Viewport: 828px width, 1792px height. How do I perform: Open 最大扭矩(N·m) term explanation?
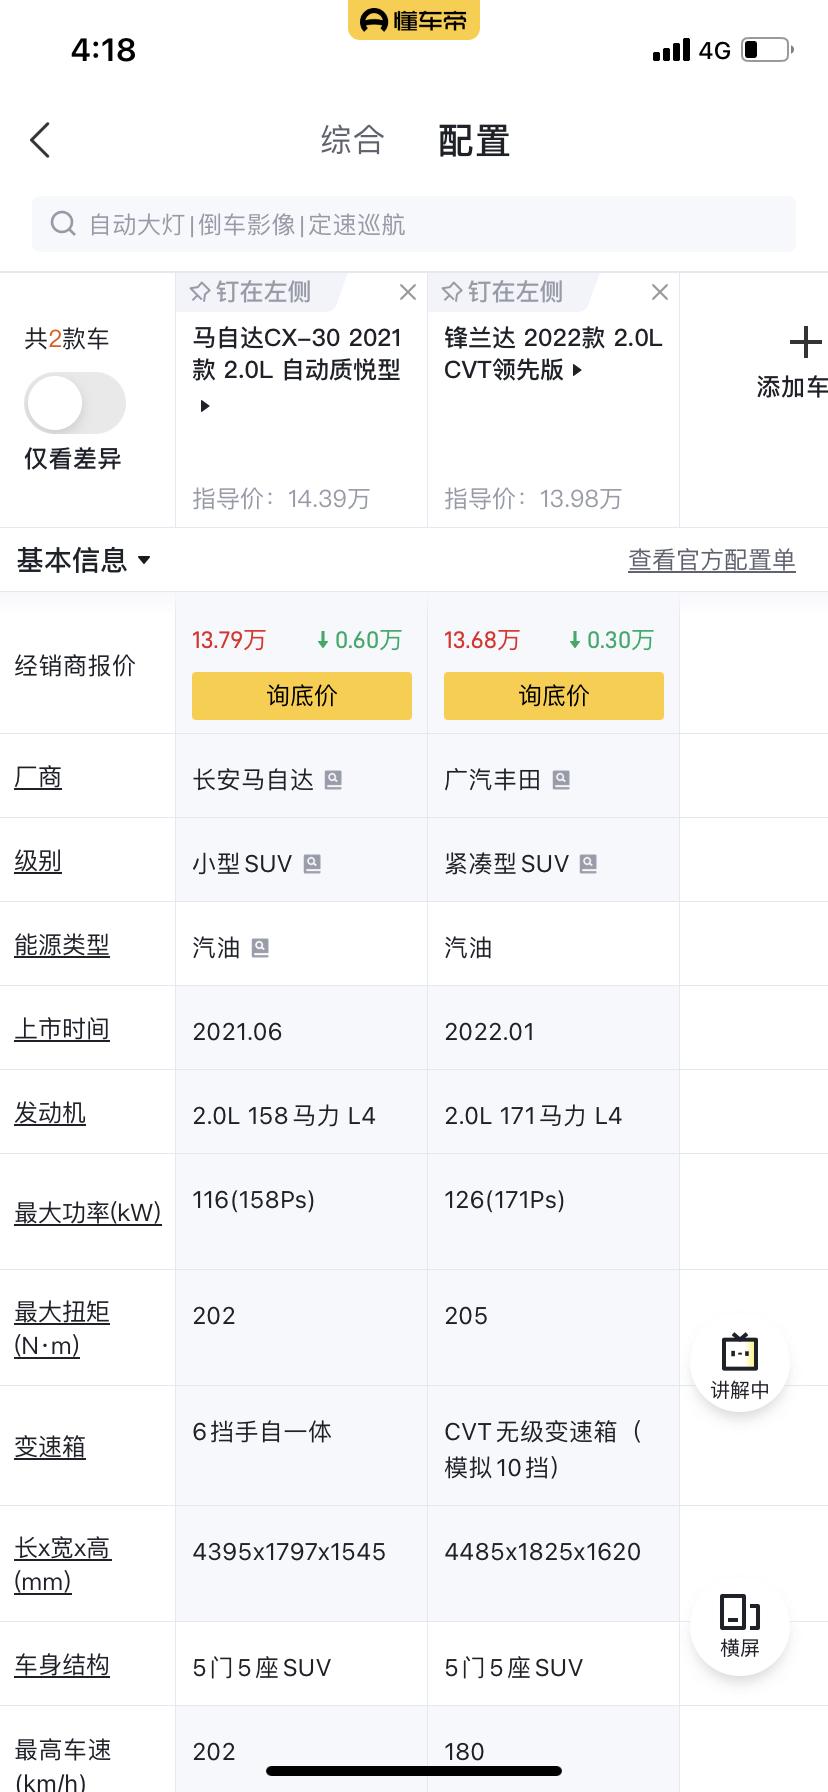(62, 1329)
